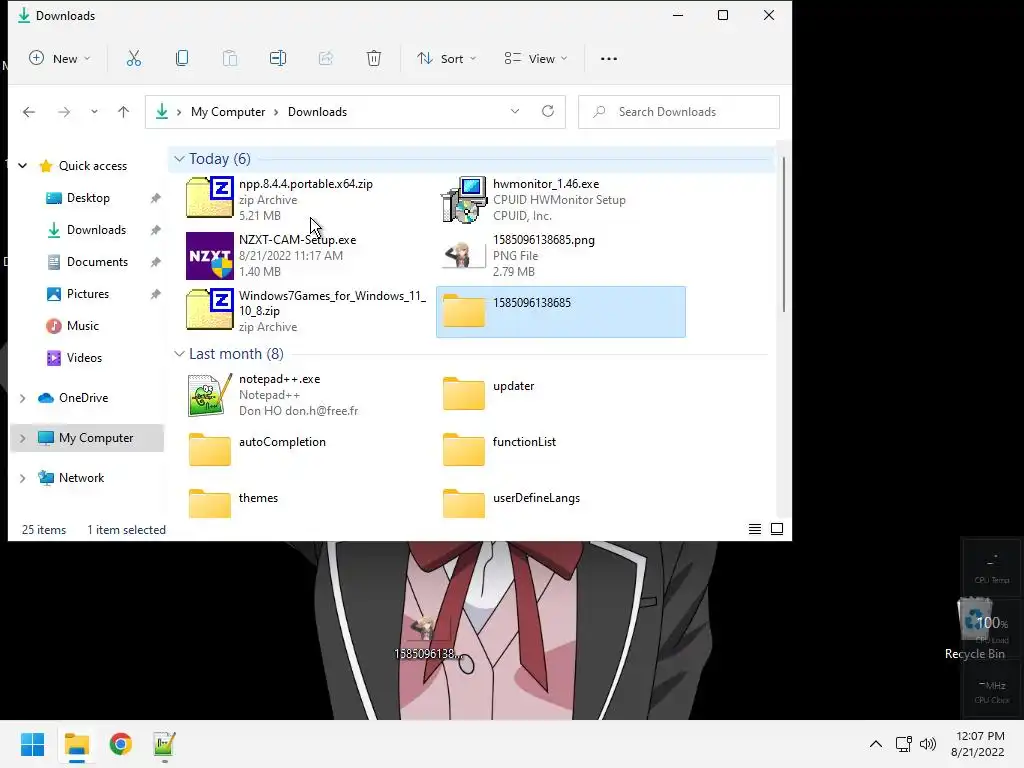1024x768 pixels.
Task: Click the Cut scissors icon
Action: click(x=134, y=59)
